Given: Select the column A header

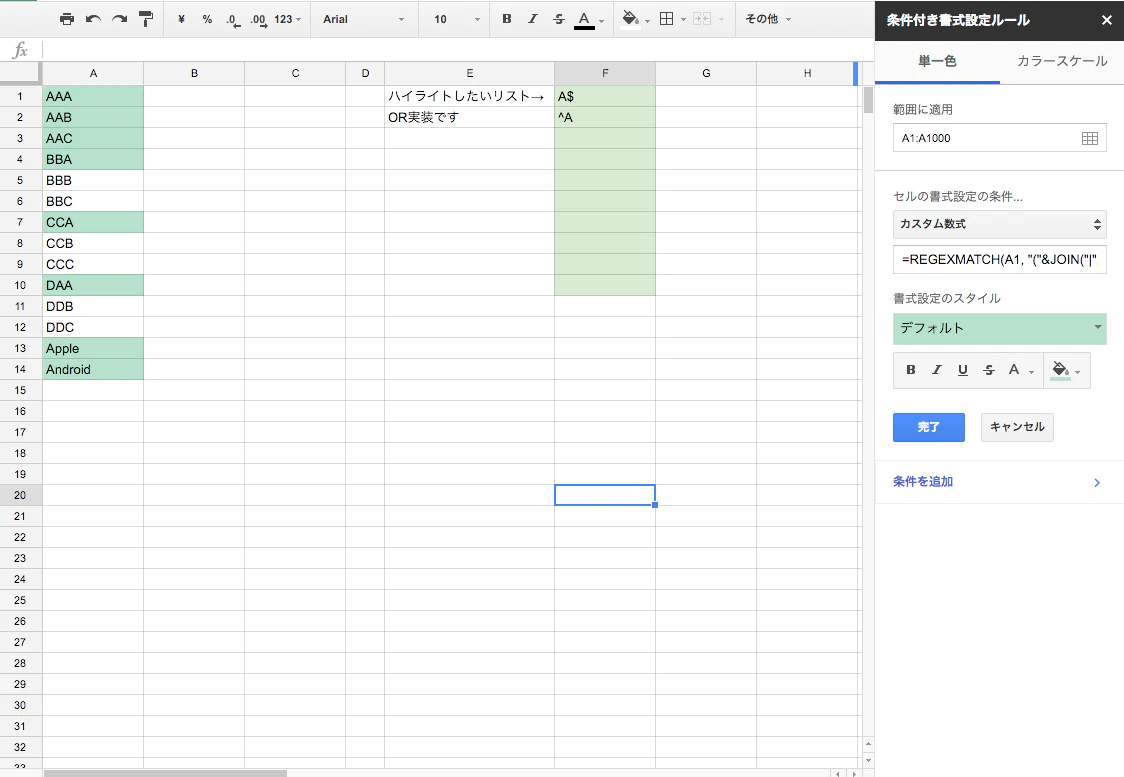Looking at the screenshot, I should (x=93, y=73).
